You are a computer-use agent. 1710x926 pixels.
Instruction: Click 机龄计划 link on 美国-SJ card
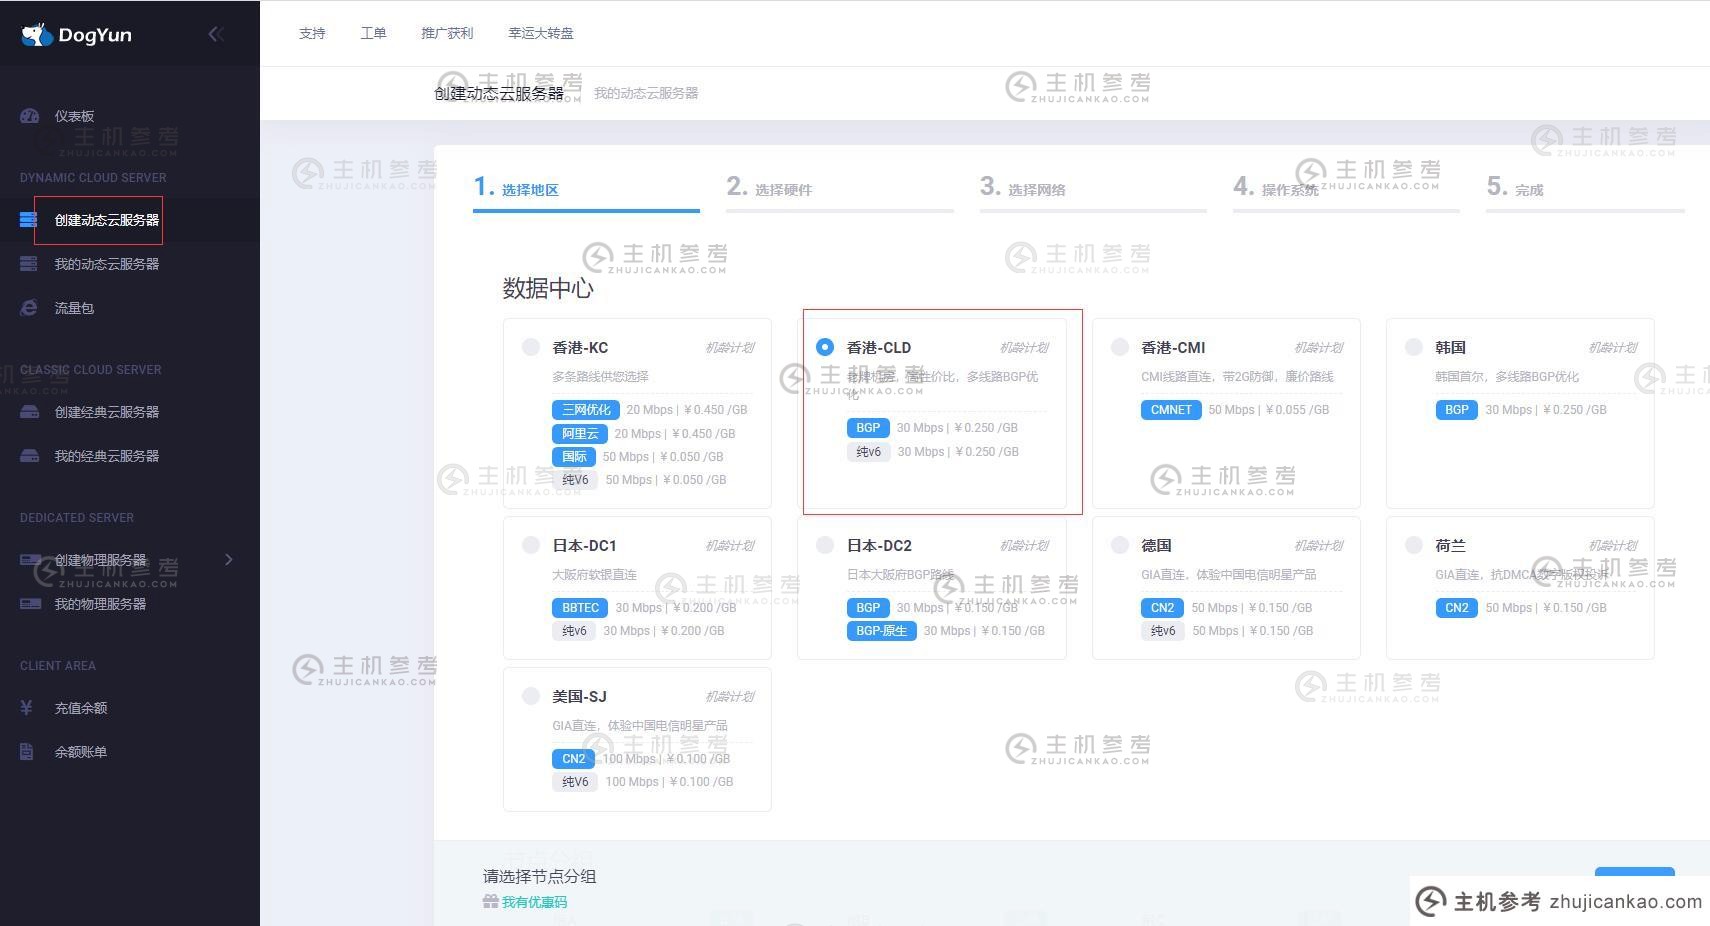[x=730, y=696]
